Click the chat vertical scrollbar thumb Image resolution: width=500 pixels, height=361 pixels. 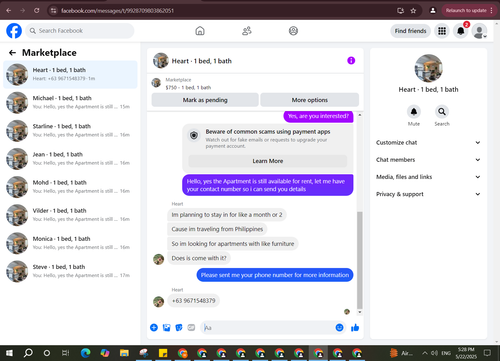[360, 260]
